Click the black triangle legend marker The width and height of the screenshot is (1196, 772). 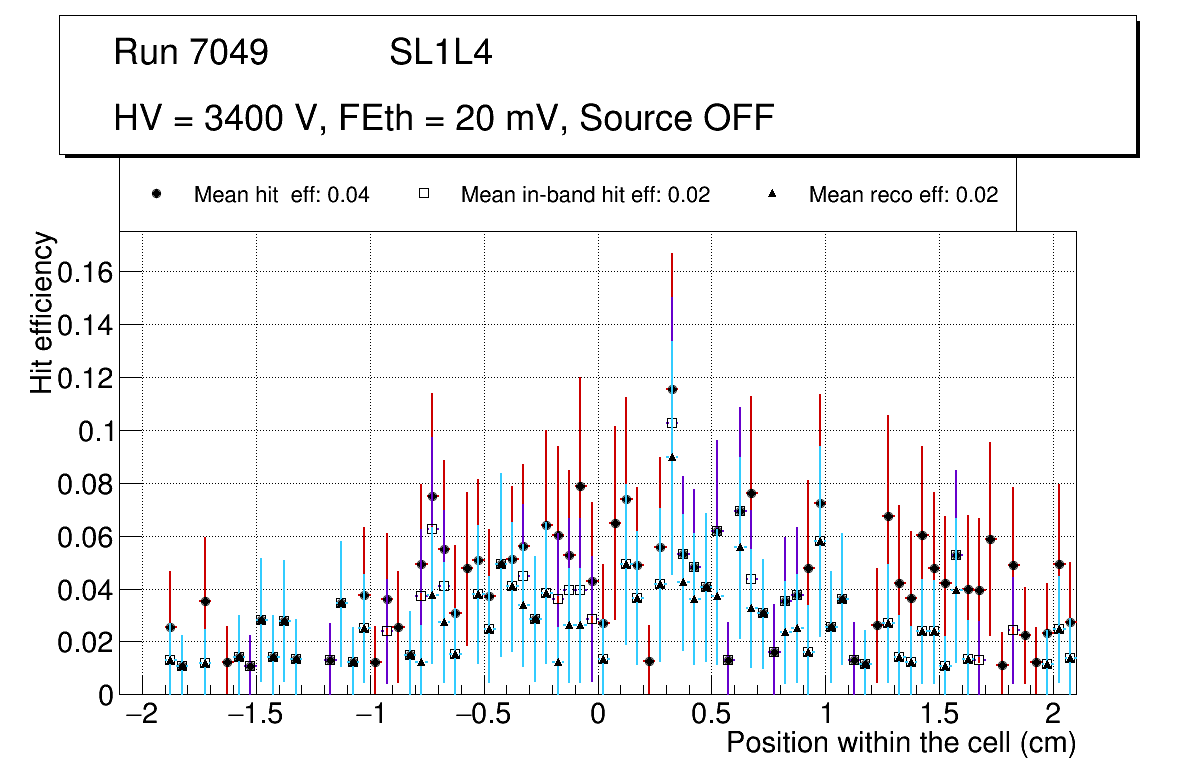tap(772, 195)
